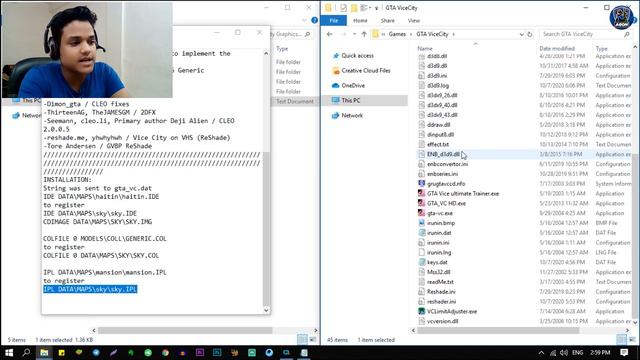Viewport: 640px width, 360px height.
Task: Select Network in GTA ViceCity navigation pane
Action: (x=352, y=116)
